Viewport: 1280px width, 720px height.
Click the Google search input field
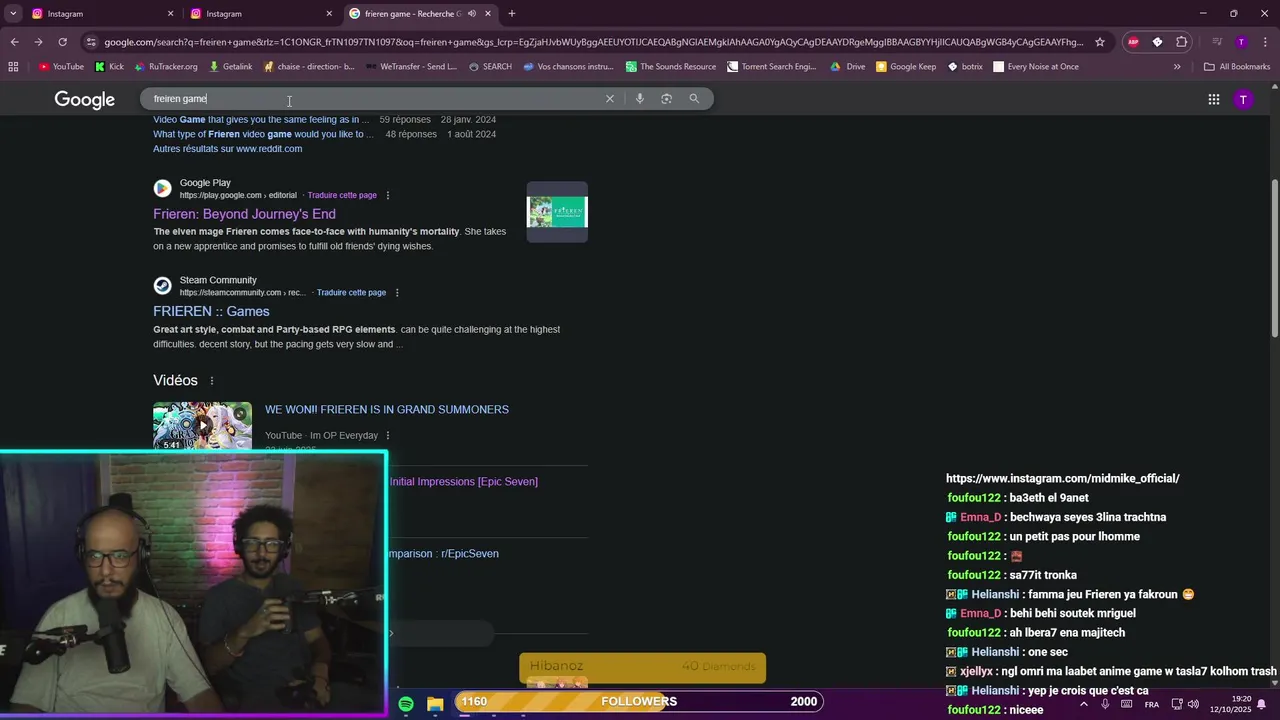click(x=375, y=99)
